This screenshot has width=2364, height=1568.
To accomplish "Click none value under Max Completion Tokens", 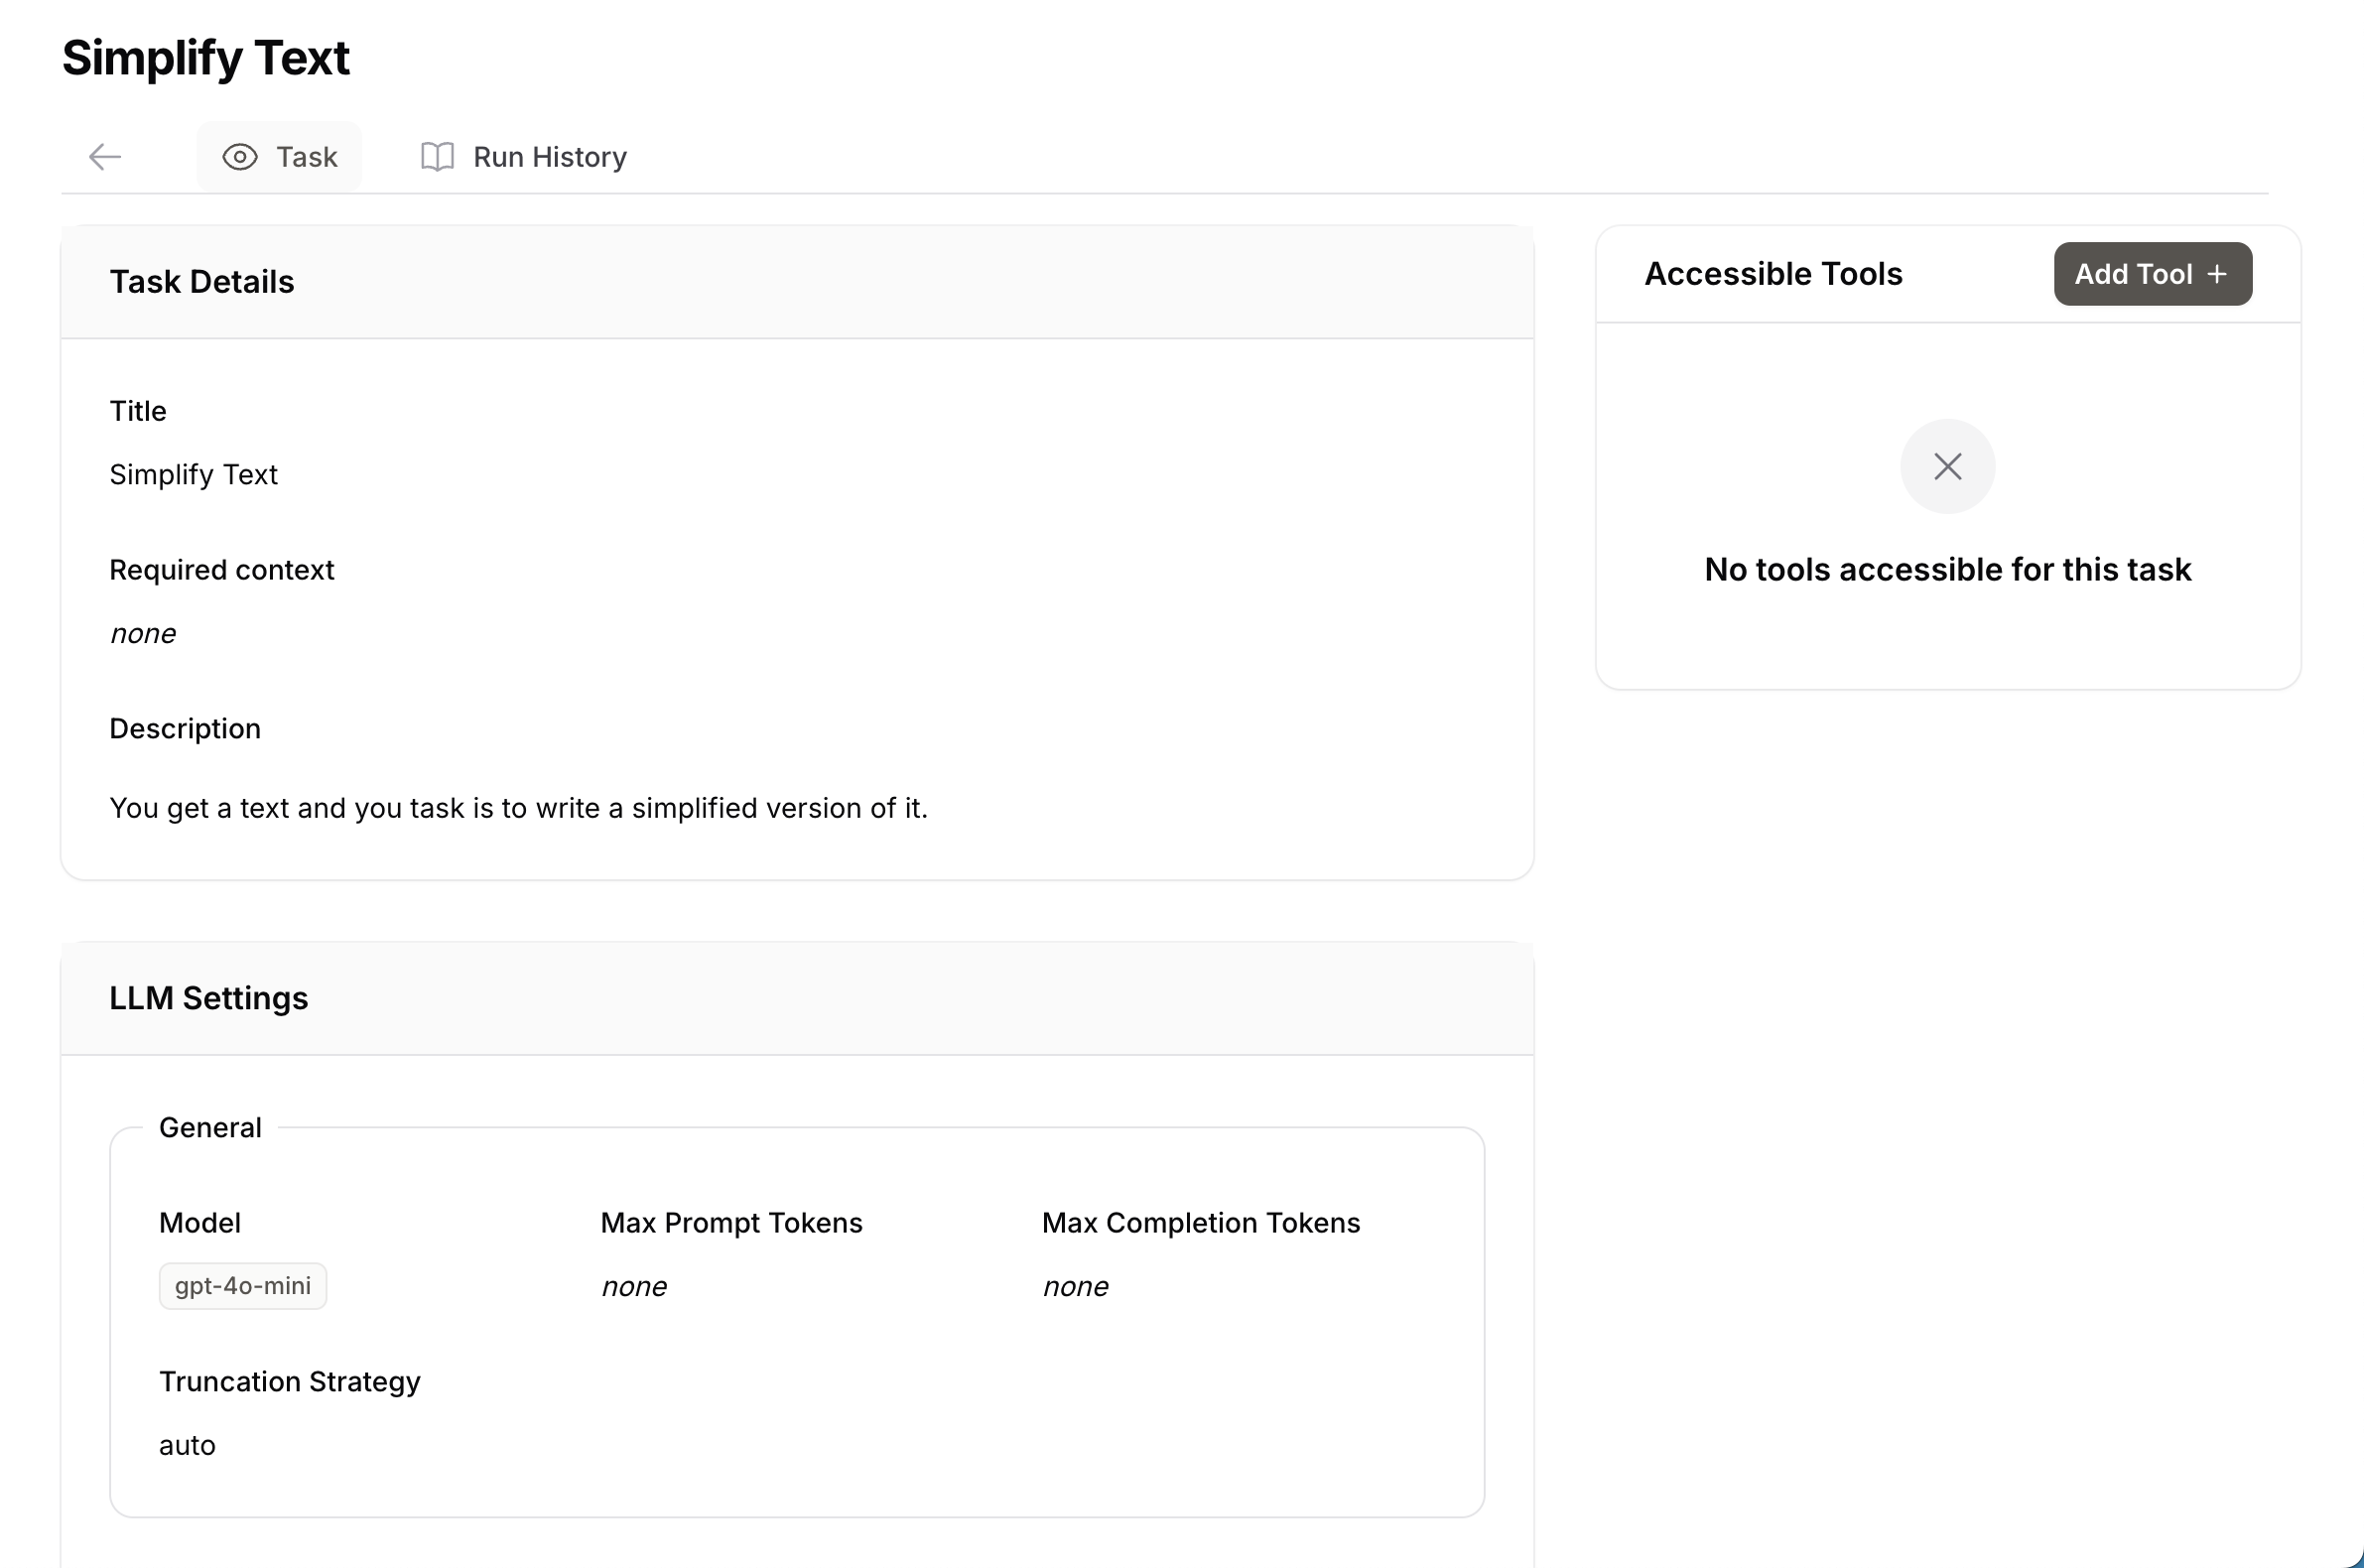I will click(1076, 1287).
